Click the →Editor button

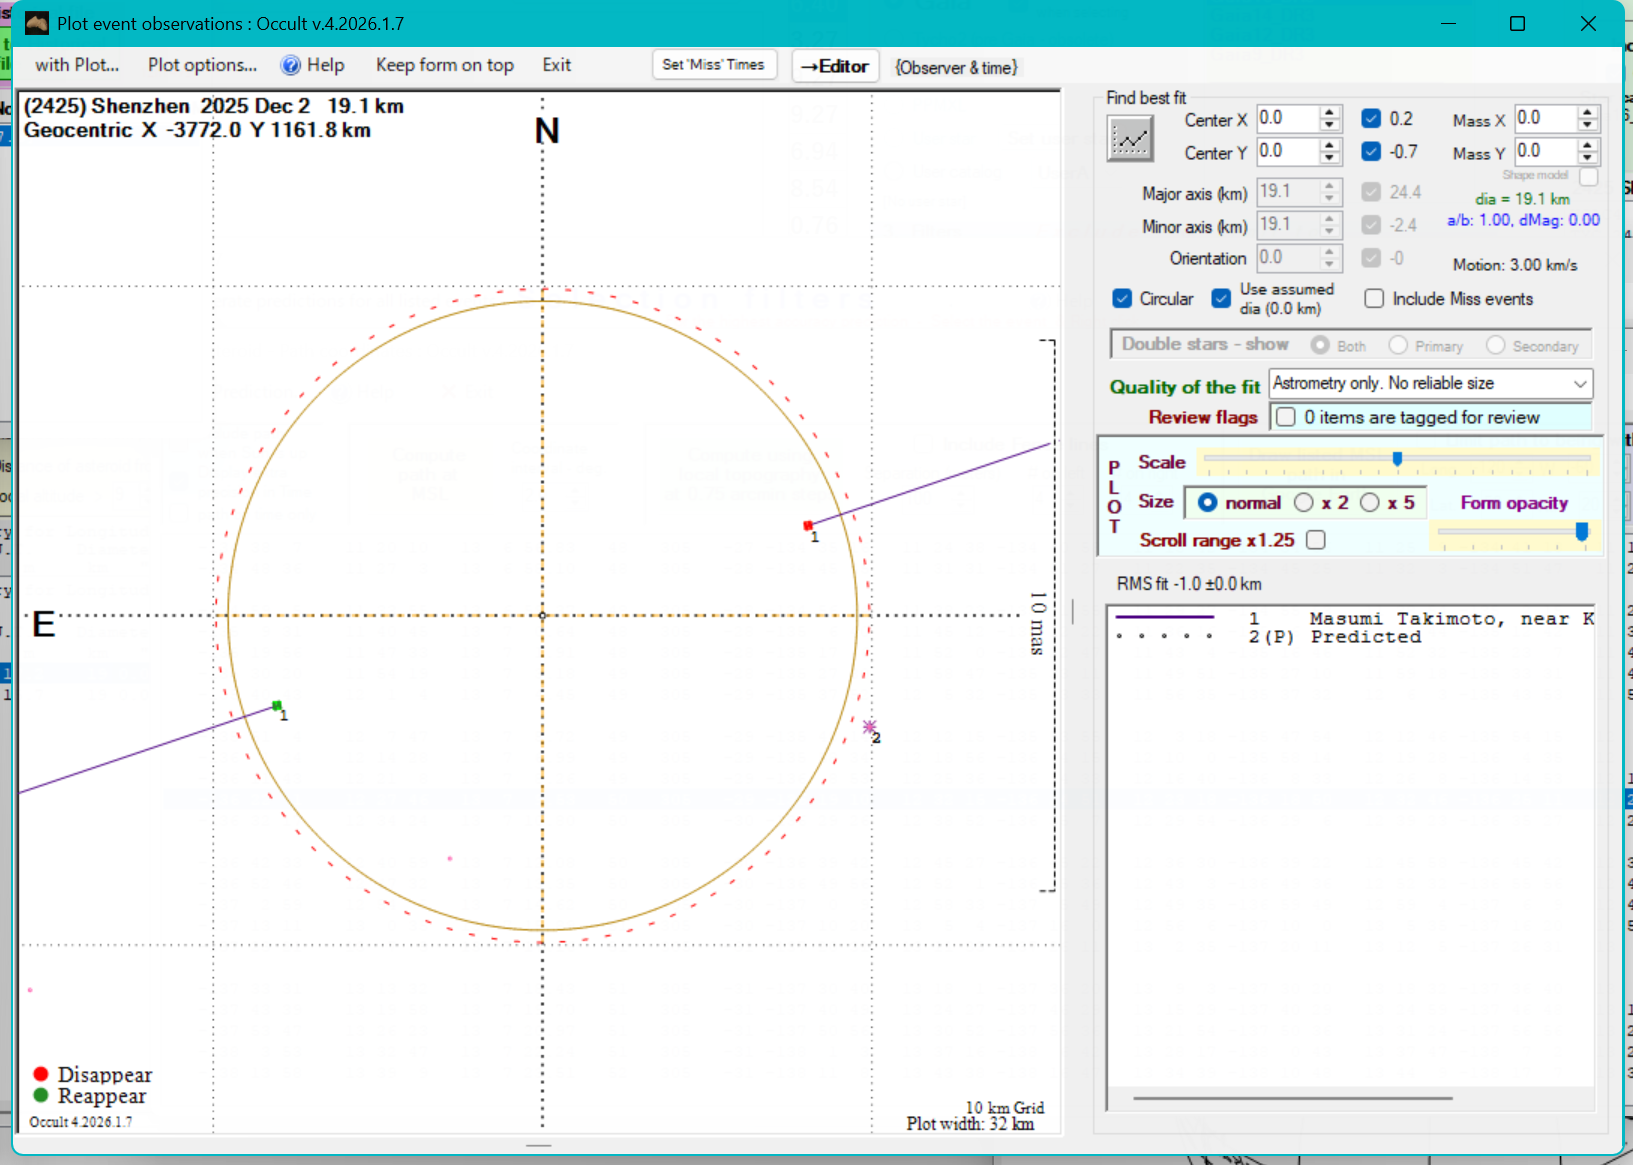coord(835,66)
